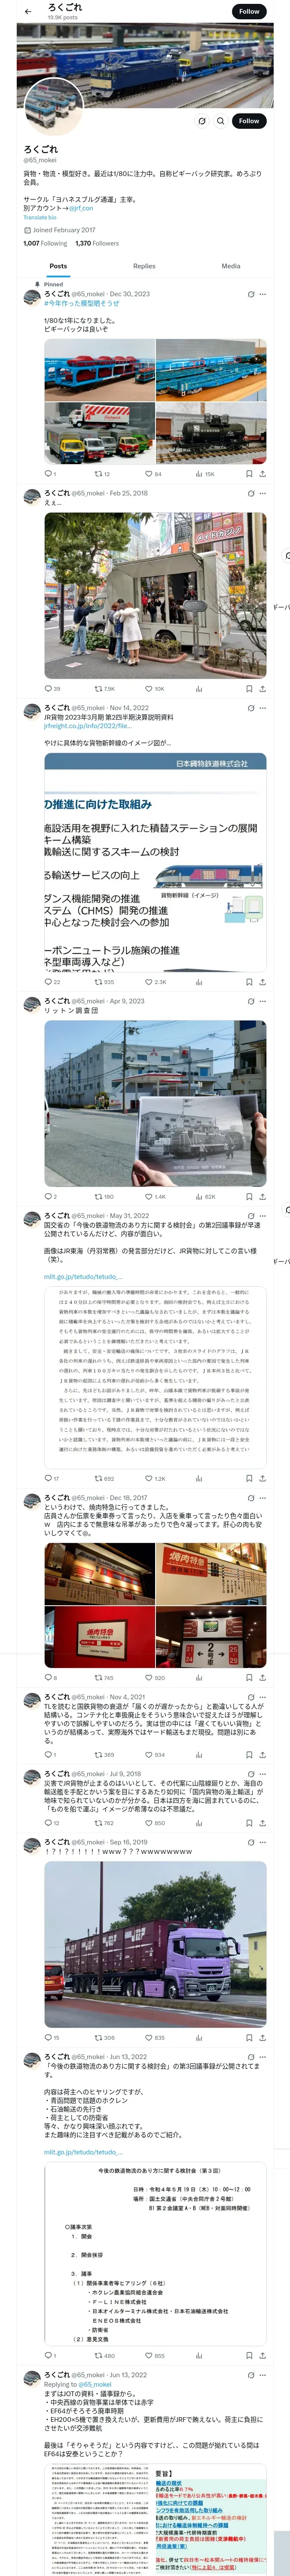Open Grok icon on the Nov 14, 2022 post
The width and height of the screenshot is (290, 2576).
(250, 708)
